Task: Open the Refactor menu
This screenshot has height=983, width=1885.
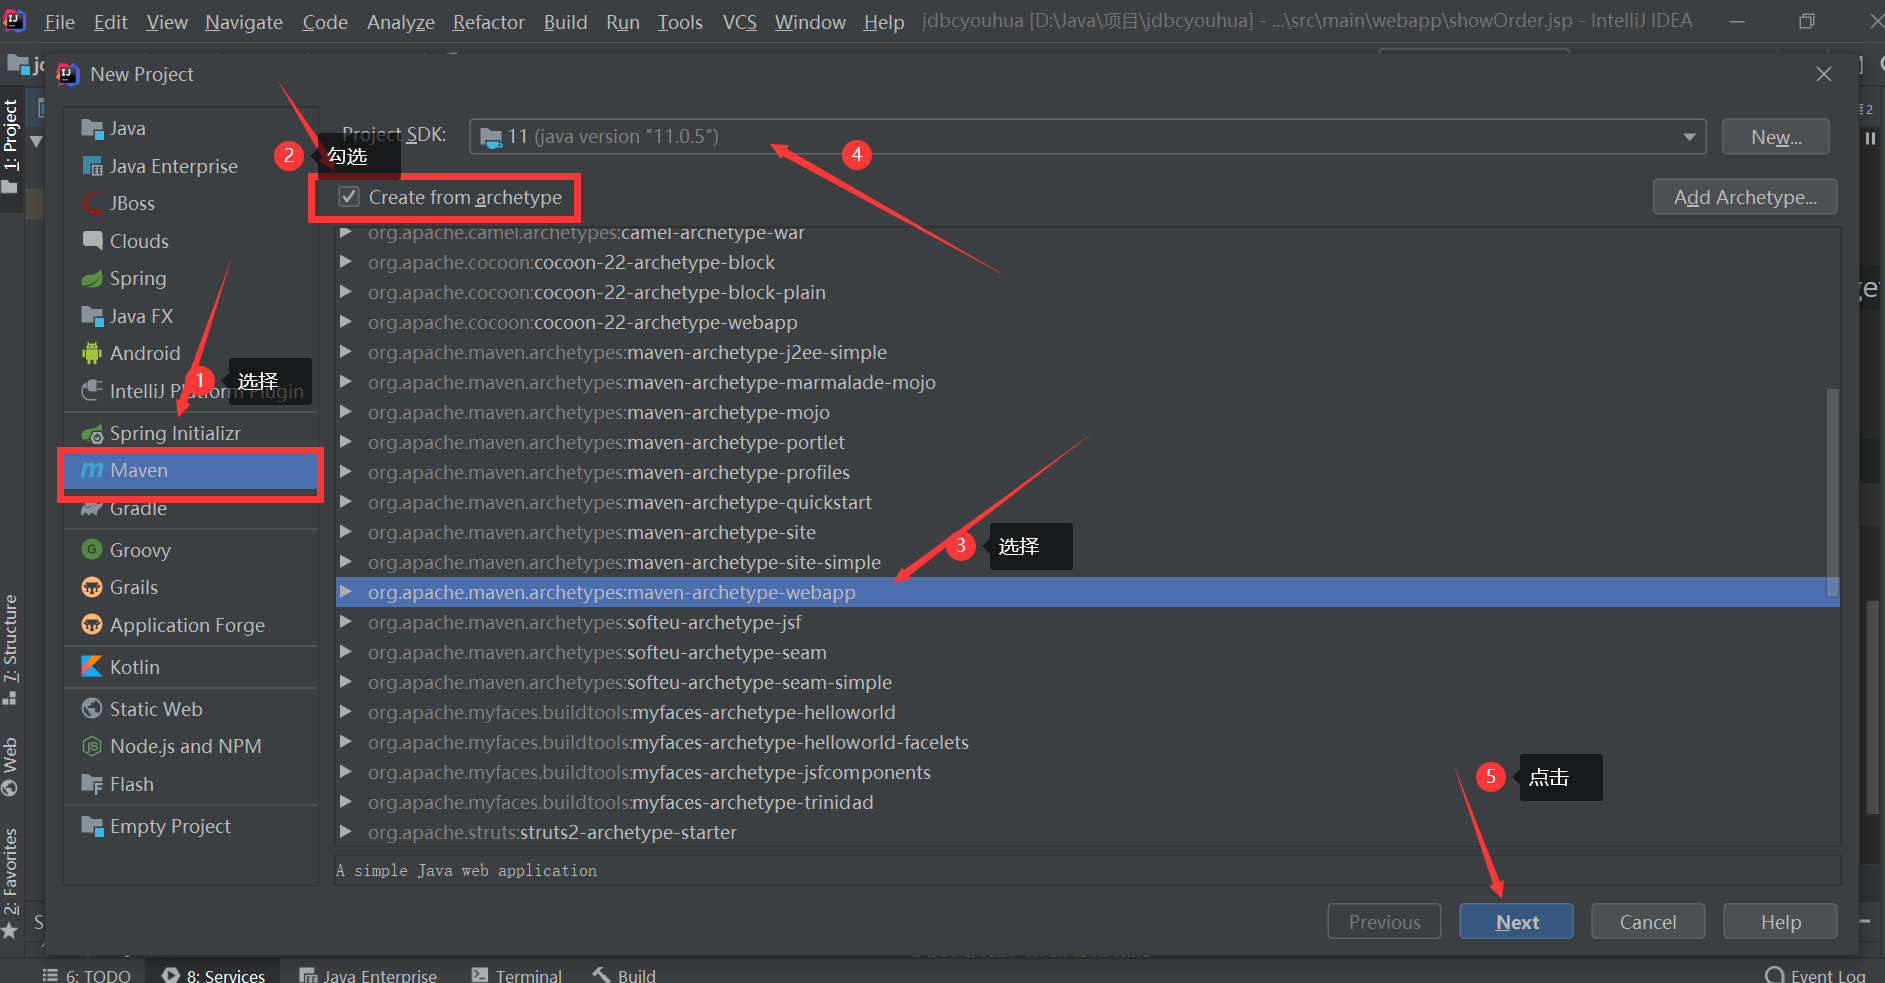Action: (x=489, y=22)
